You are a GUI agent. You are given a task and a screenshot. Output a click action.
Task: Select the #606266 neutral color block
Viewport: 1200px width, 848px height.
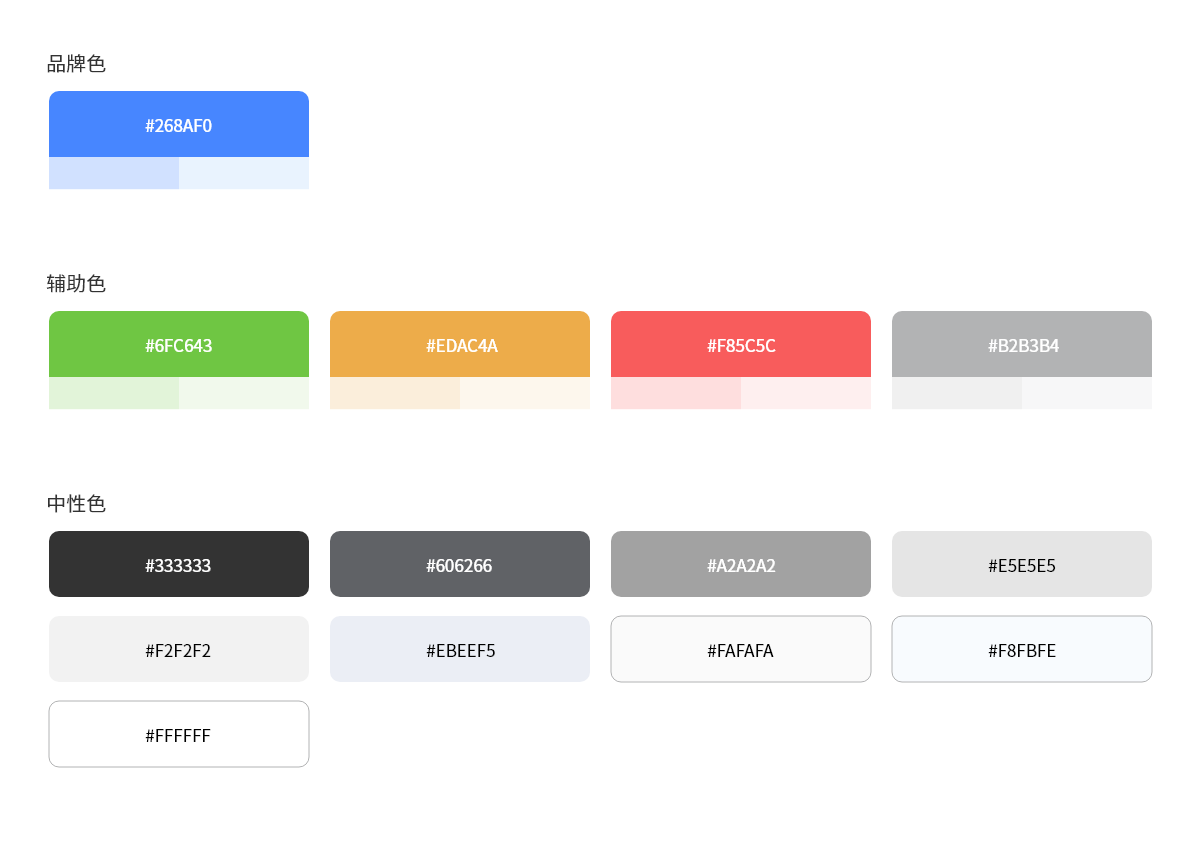460,564
